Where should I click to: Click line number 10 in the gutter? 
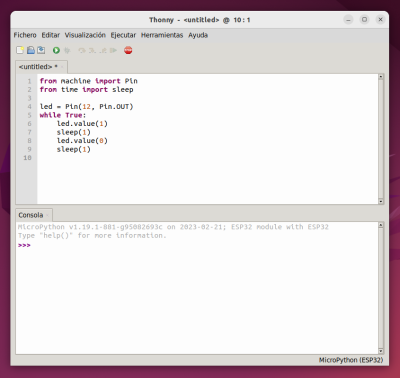27,158
